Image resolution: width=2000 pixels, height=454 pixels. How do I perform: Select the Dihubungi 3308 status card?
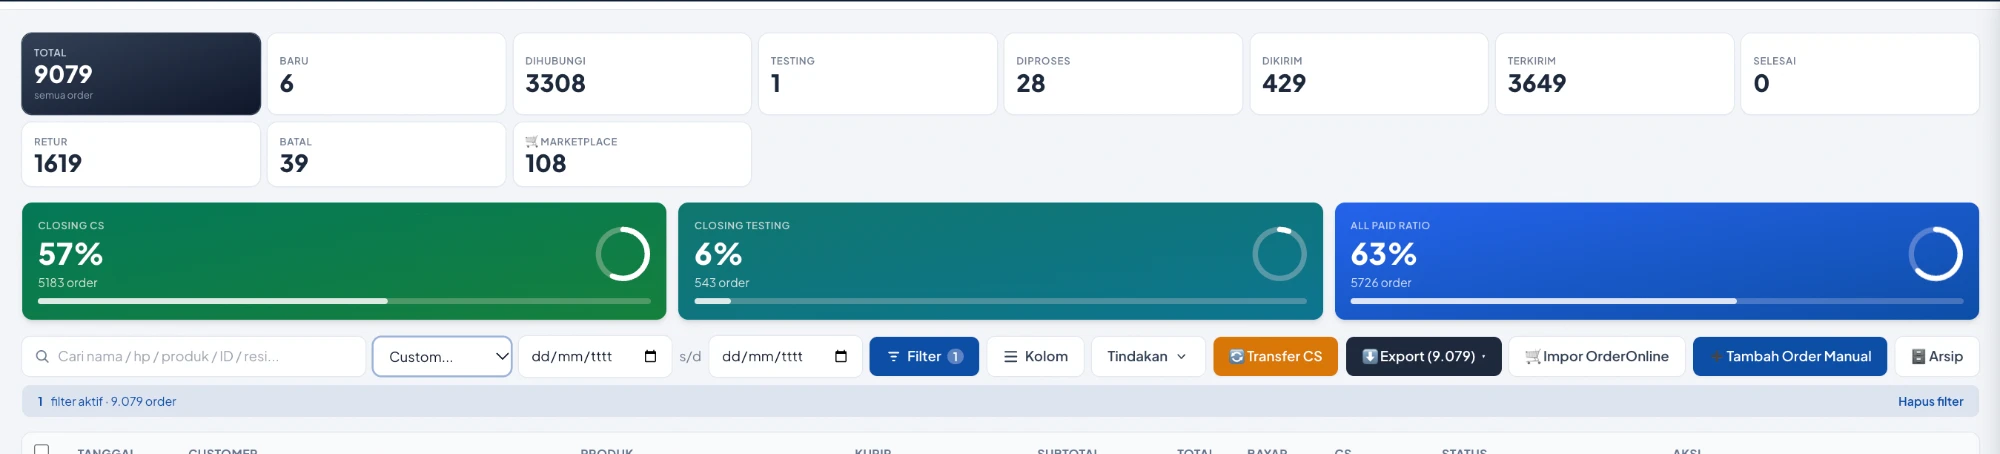[x=632, y=74]
